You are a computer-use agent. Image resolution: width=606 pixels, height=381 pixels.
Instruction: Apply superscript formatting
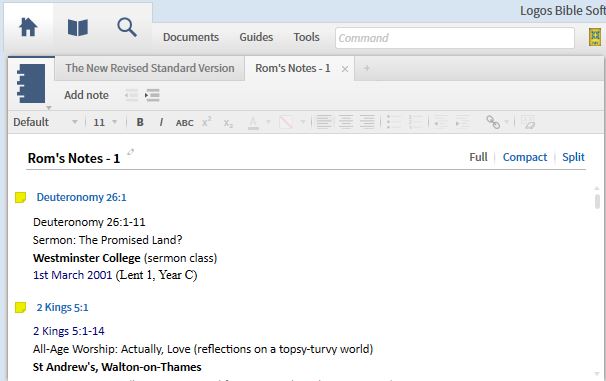206,122
